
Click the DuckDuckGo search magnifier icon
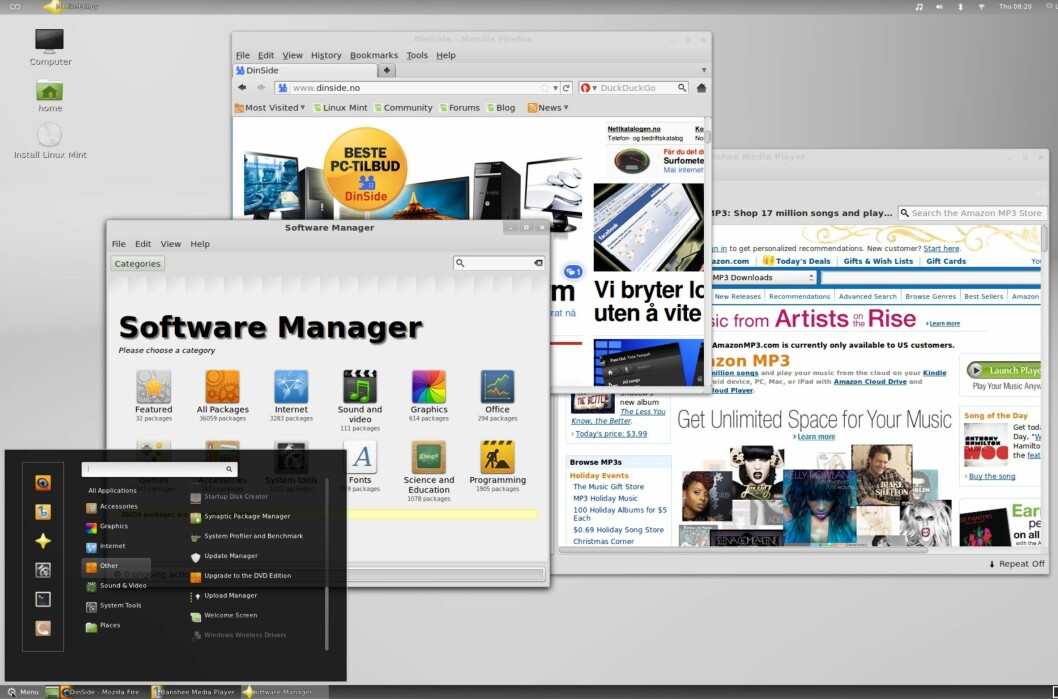(x=682, y=88)
